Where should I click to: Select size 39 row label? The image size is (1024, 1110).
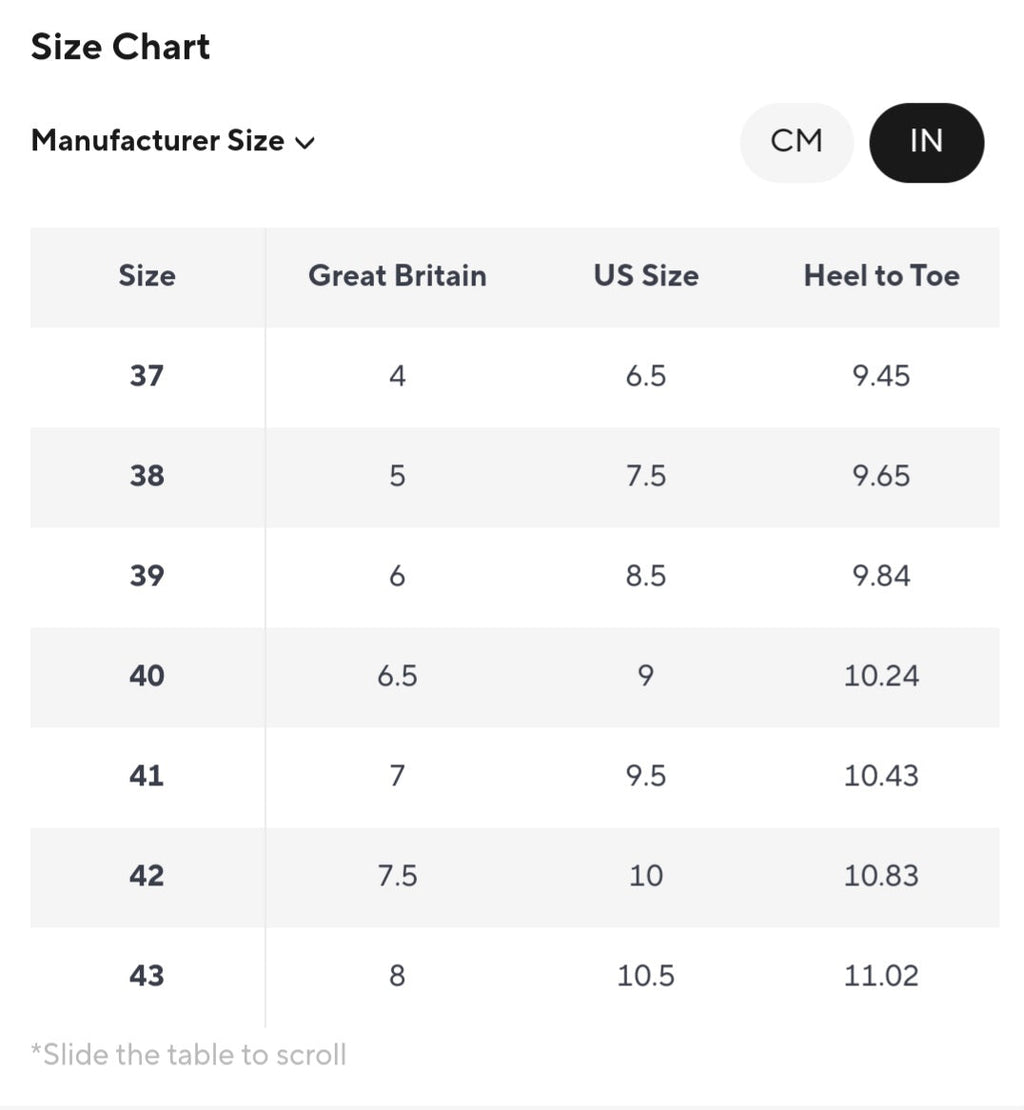click(147, 576)
